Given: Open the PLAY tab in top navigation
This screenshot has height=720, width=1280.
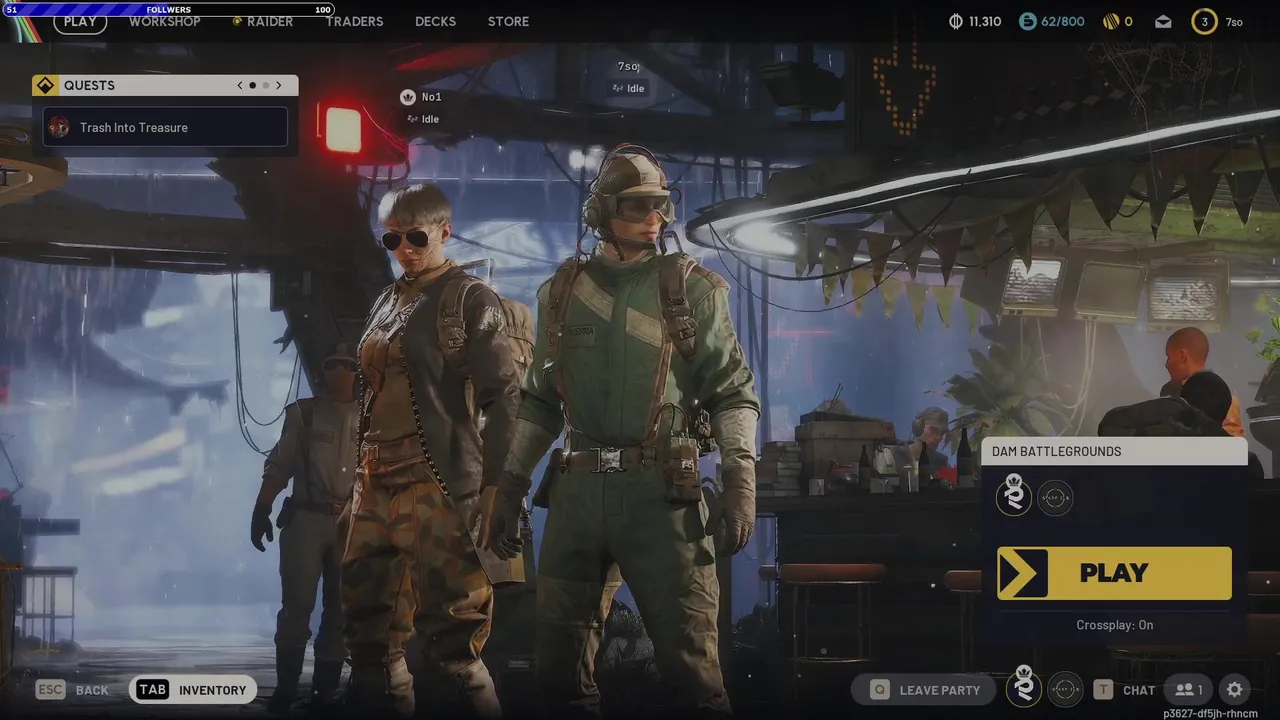Looking at the screenshot, I should pos(80,21).
